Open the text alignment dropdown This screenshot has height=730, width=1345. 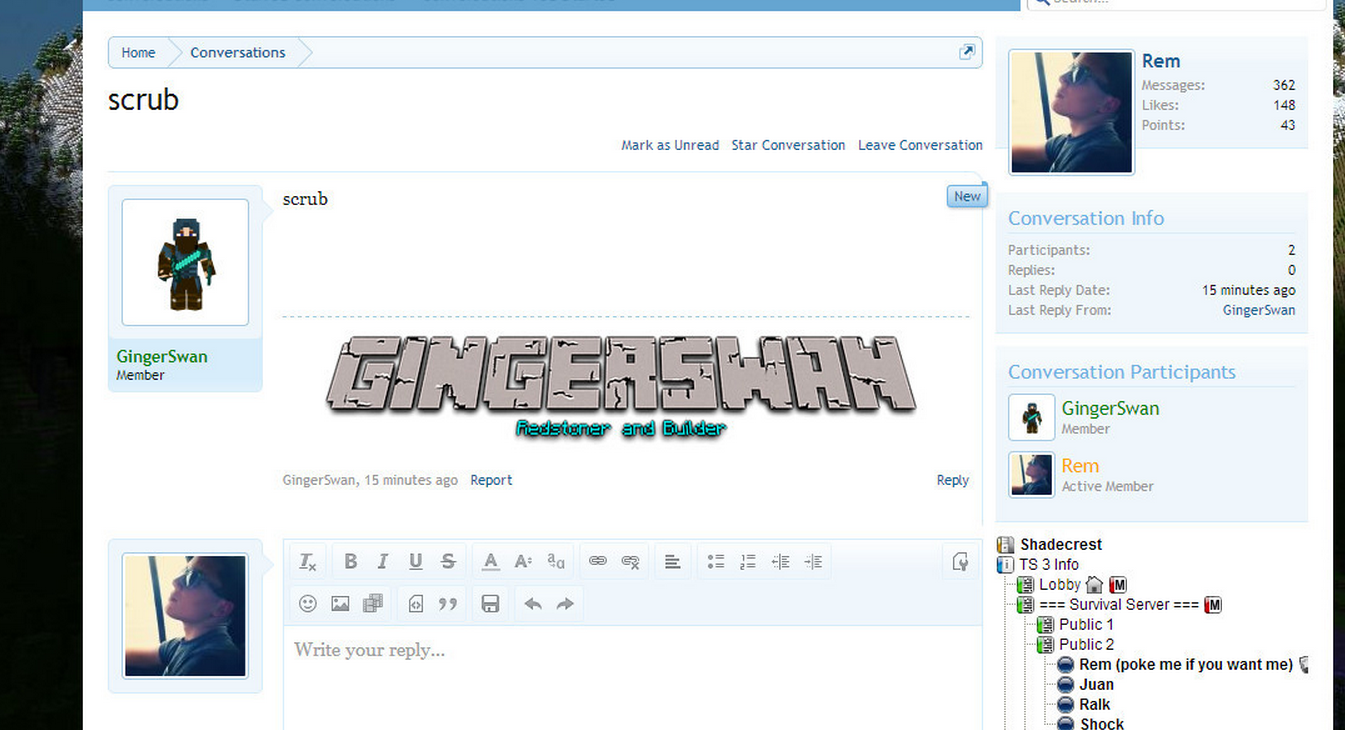[673, 562]
